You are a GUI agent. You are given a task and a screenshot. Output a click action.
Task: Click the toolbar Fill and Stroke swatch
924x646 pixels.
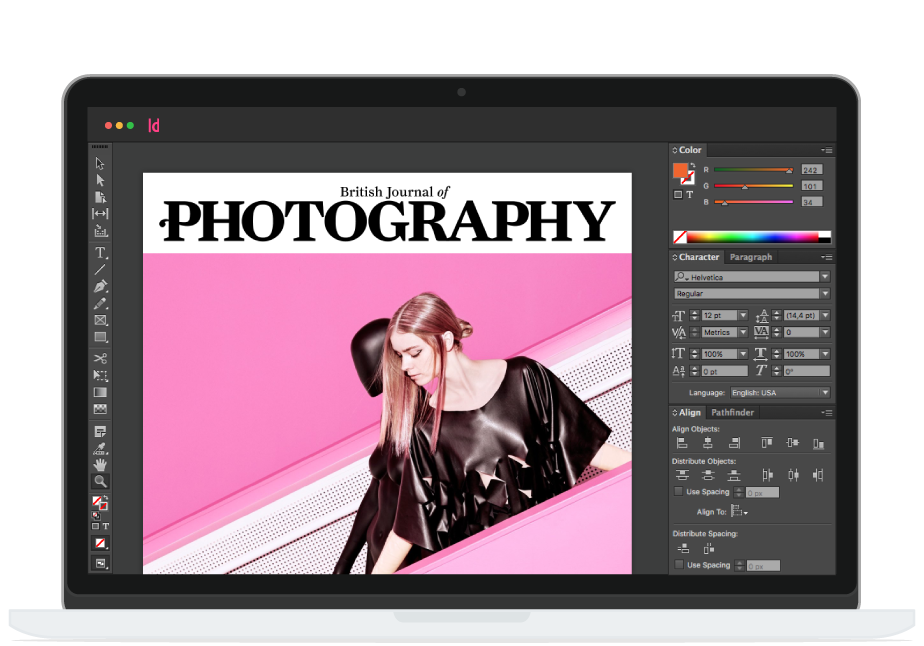pos(100,503)
